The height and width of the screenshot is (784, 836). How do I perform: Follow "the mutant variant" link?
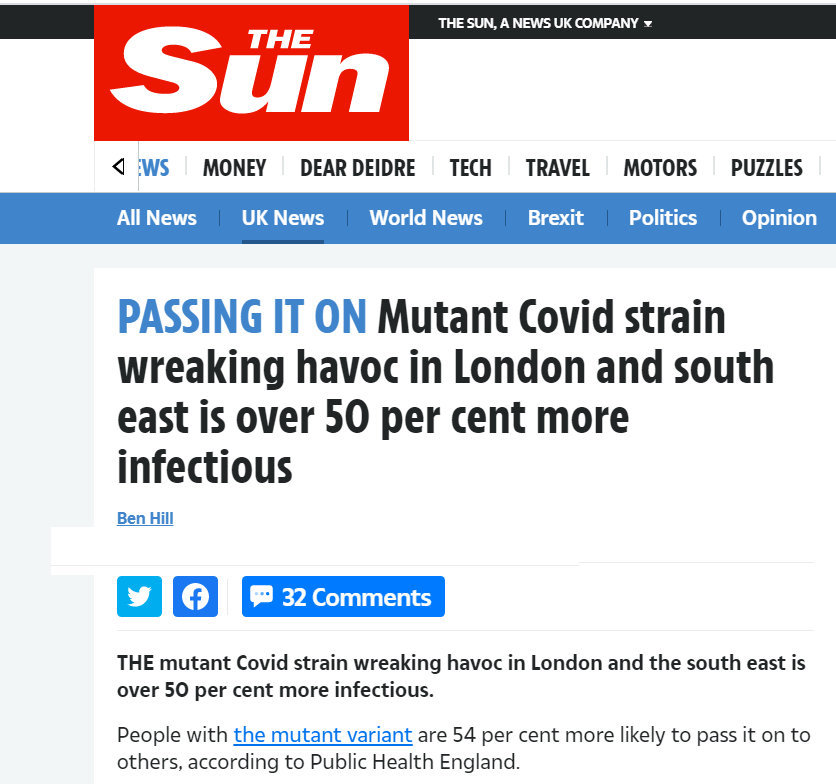[x=323, y=735]
